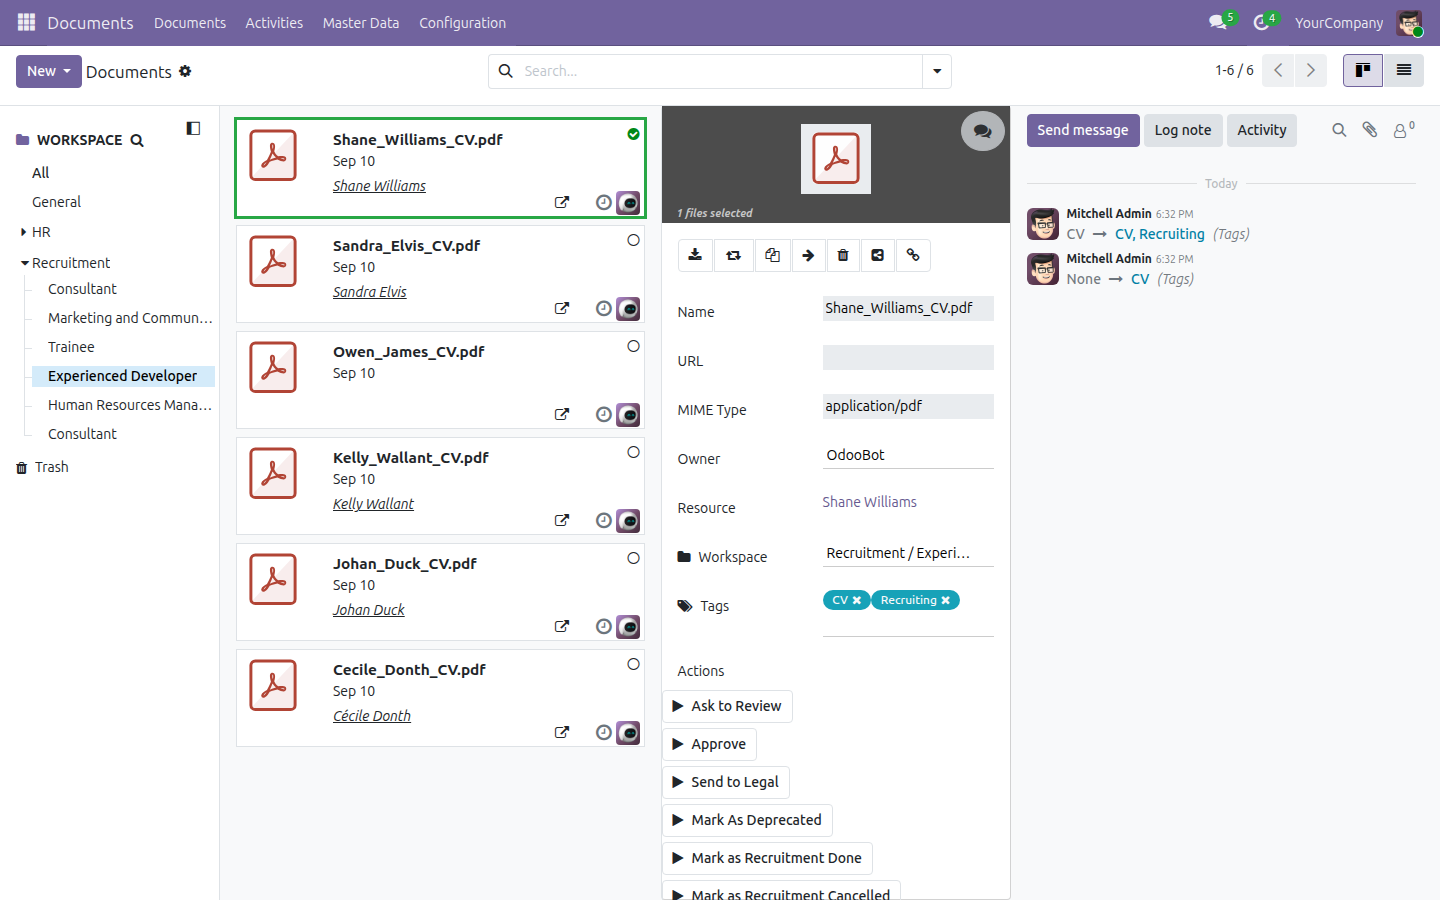Run the Ask to Review action
Screen dimensions: 1440x900
(727, 706)
